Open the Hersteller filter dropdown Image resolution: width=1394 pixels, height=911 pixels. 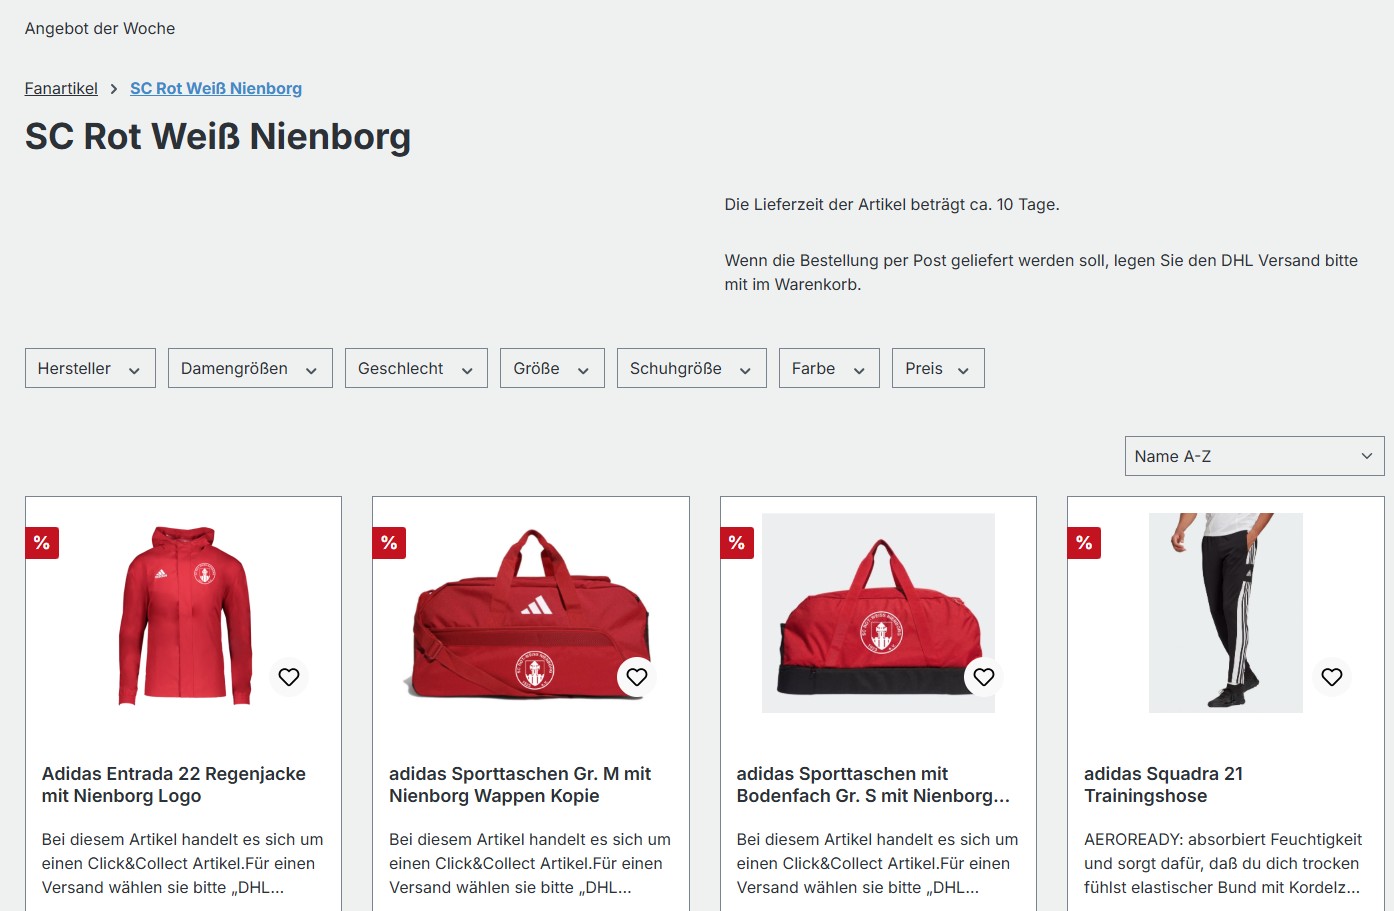point(90,368)
